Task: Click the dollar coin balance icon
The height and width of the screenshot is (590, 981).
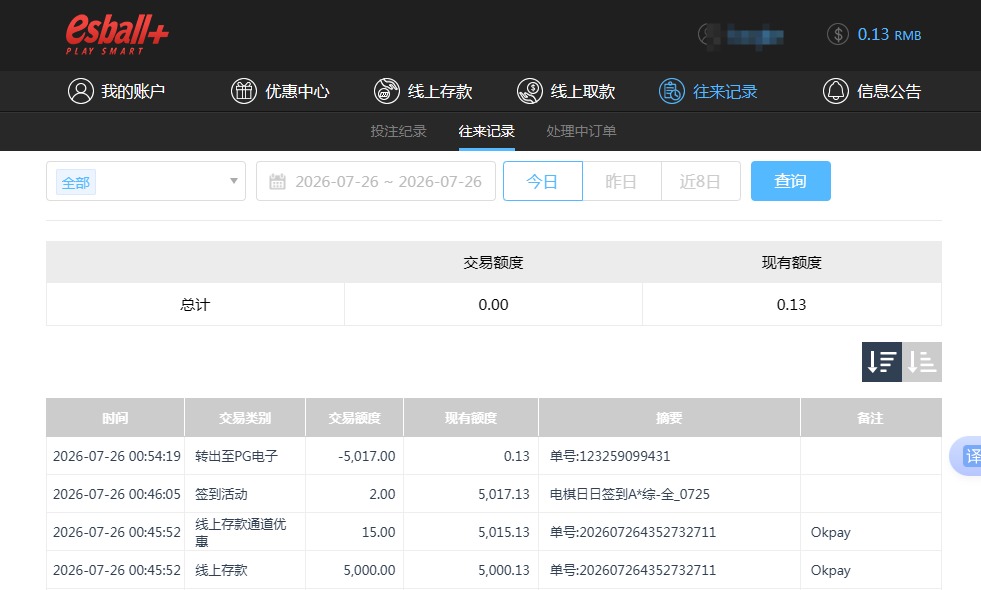Action: pyautogui.click(x=838, y=34)
